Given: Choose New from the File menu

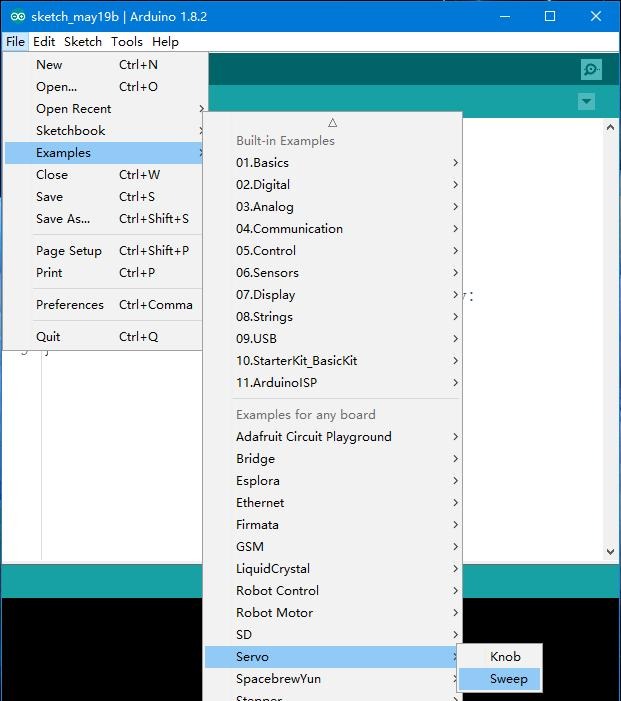Looking at the screenshot, I should [105, 64].
